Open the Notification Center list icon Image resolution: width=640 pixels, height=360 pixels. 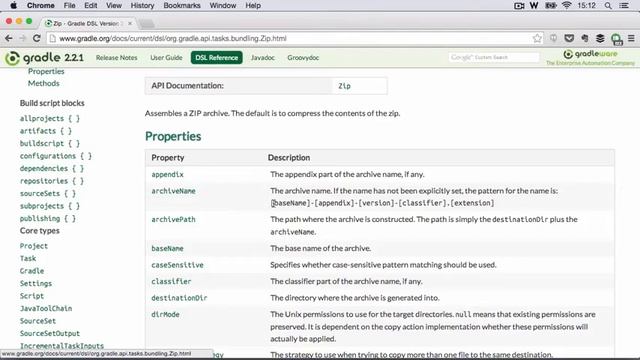point(624,6)
